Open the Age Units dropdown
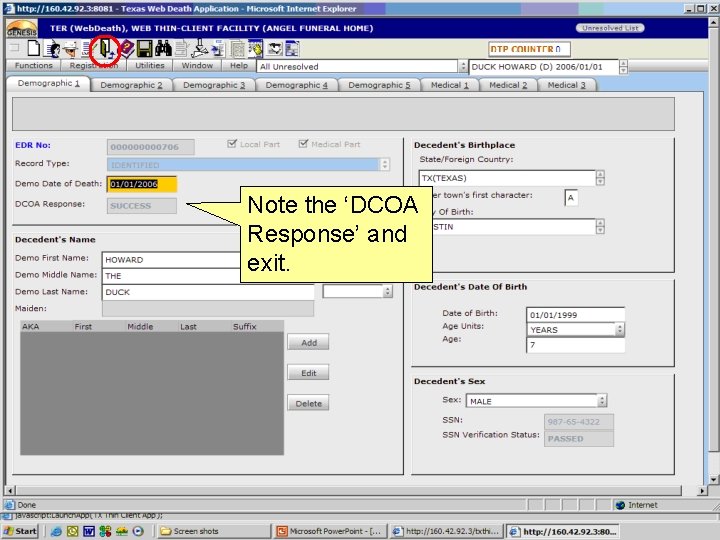Screen dimensions: 720x540 pyautogui.click(x=620, y=329)
